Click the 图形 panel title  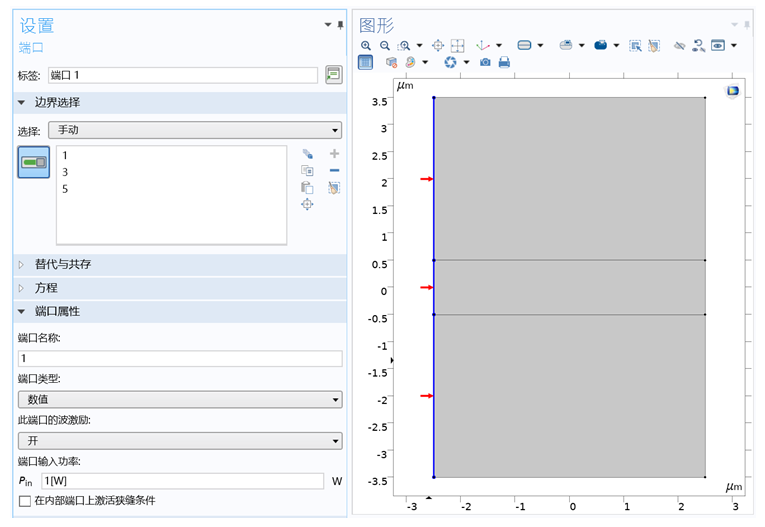376,25
